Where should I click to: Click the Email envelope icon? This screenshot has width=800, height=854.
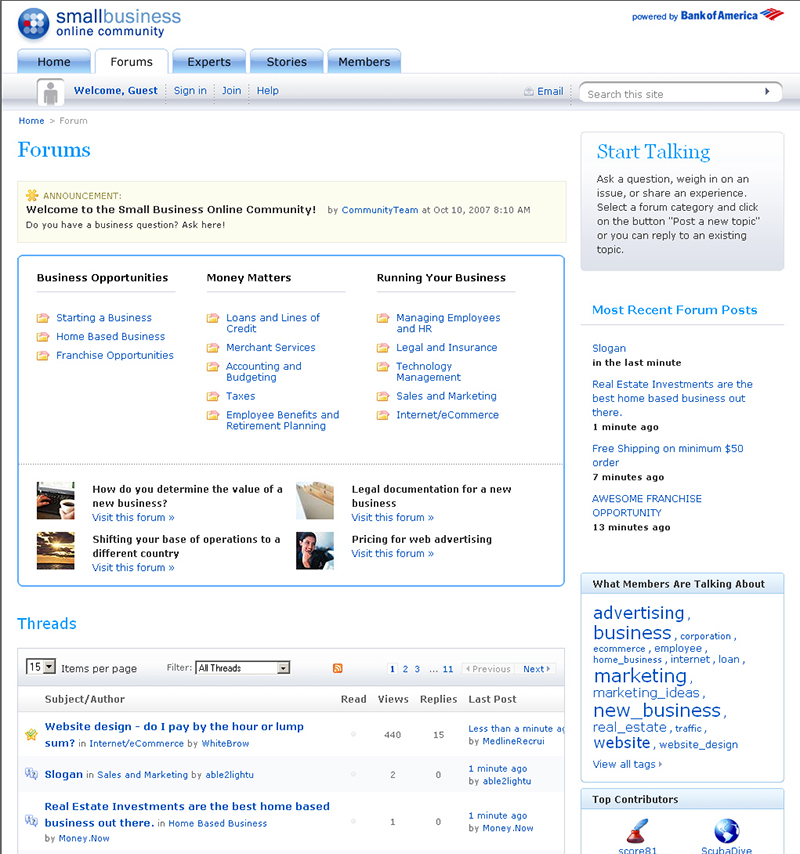coord(529,92)
